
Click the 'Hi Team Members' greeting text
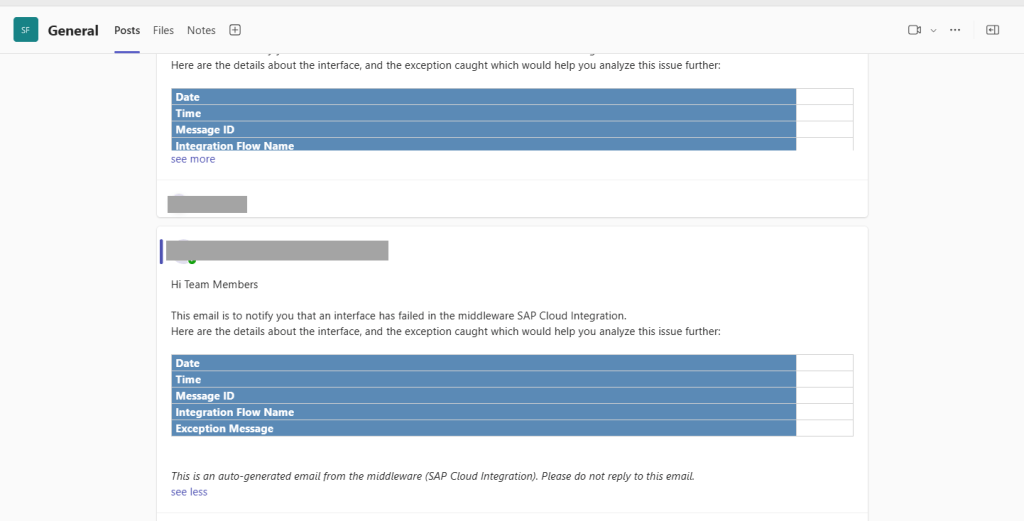pyautogui.click(x=214, y=285)
